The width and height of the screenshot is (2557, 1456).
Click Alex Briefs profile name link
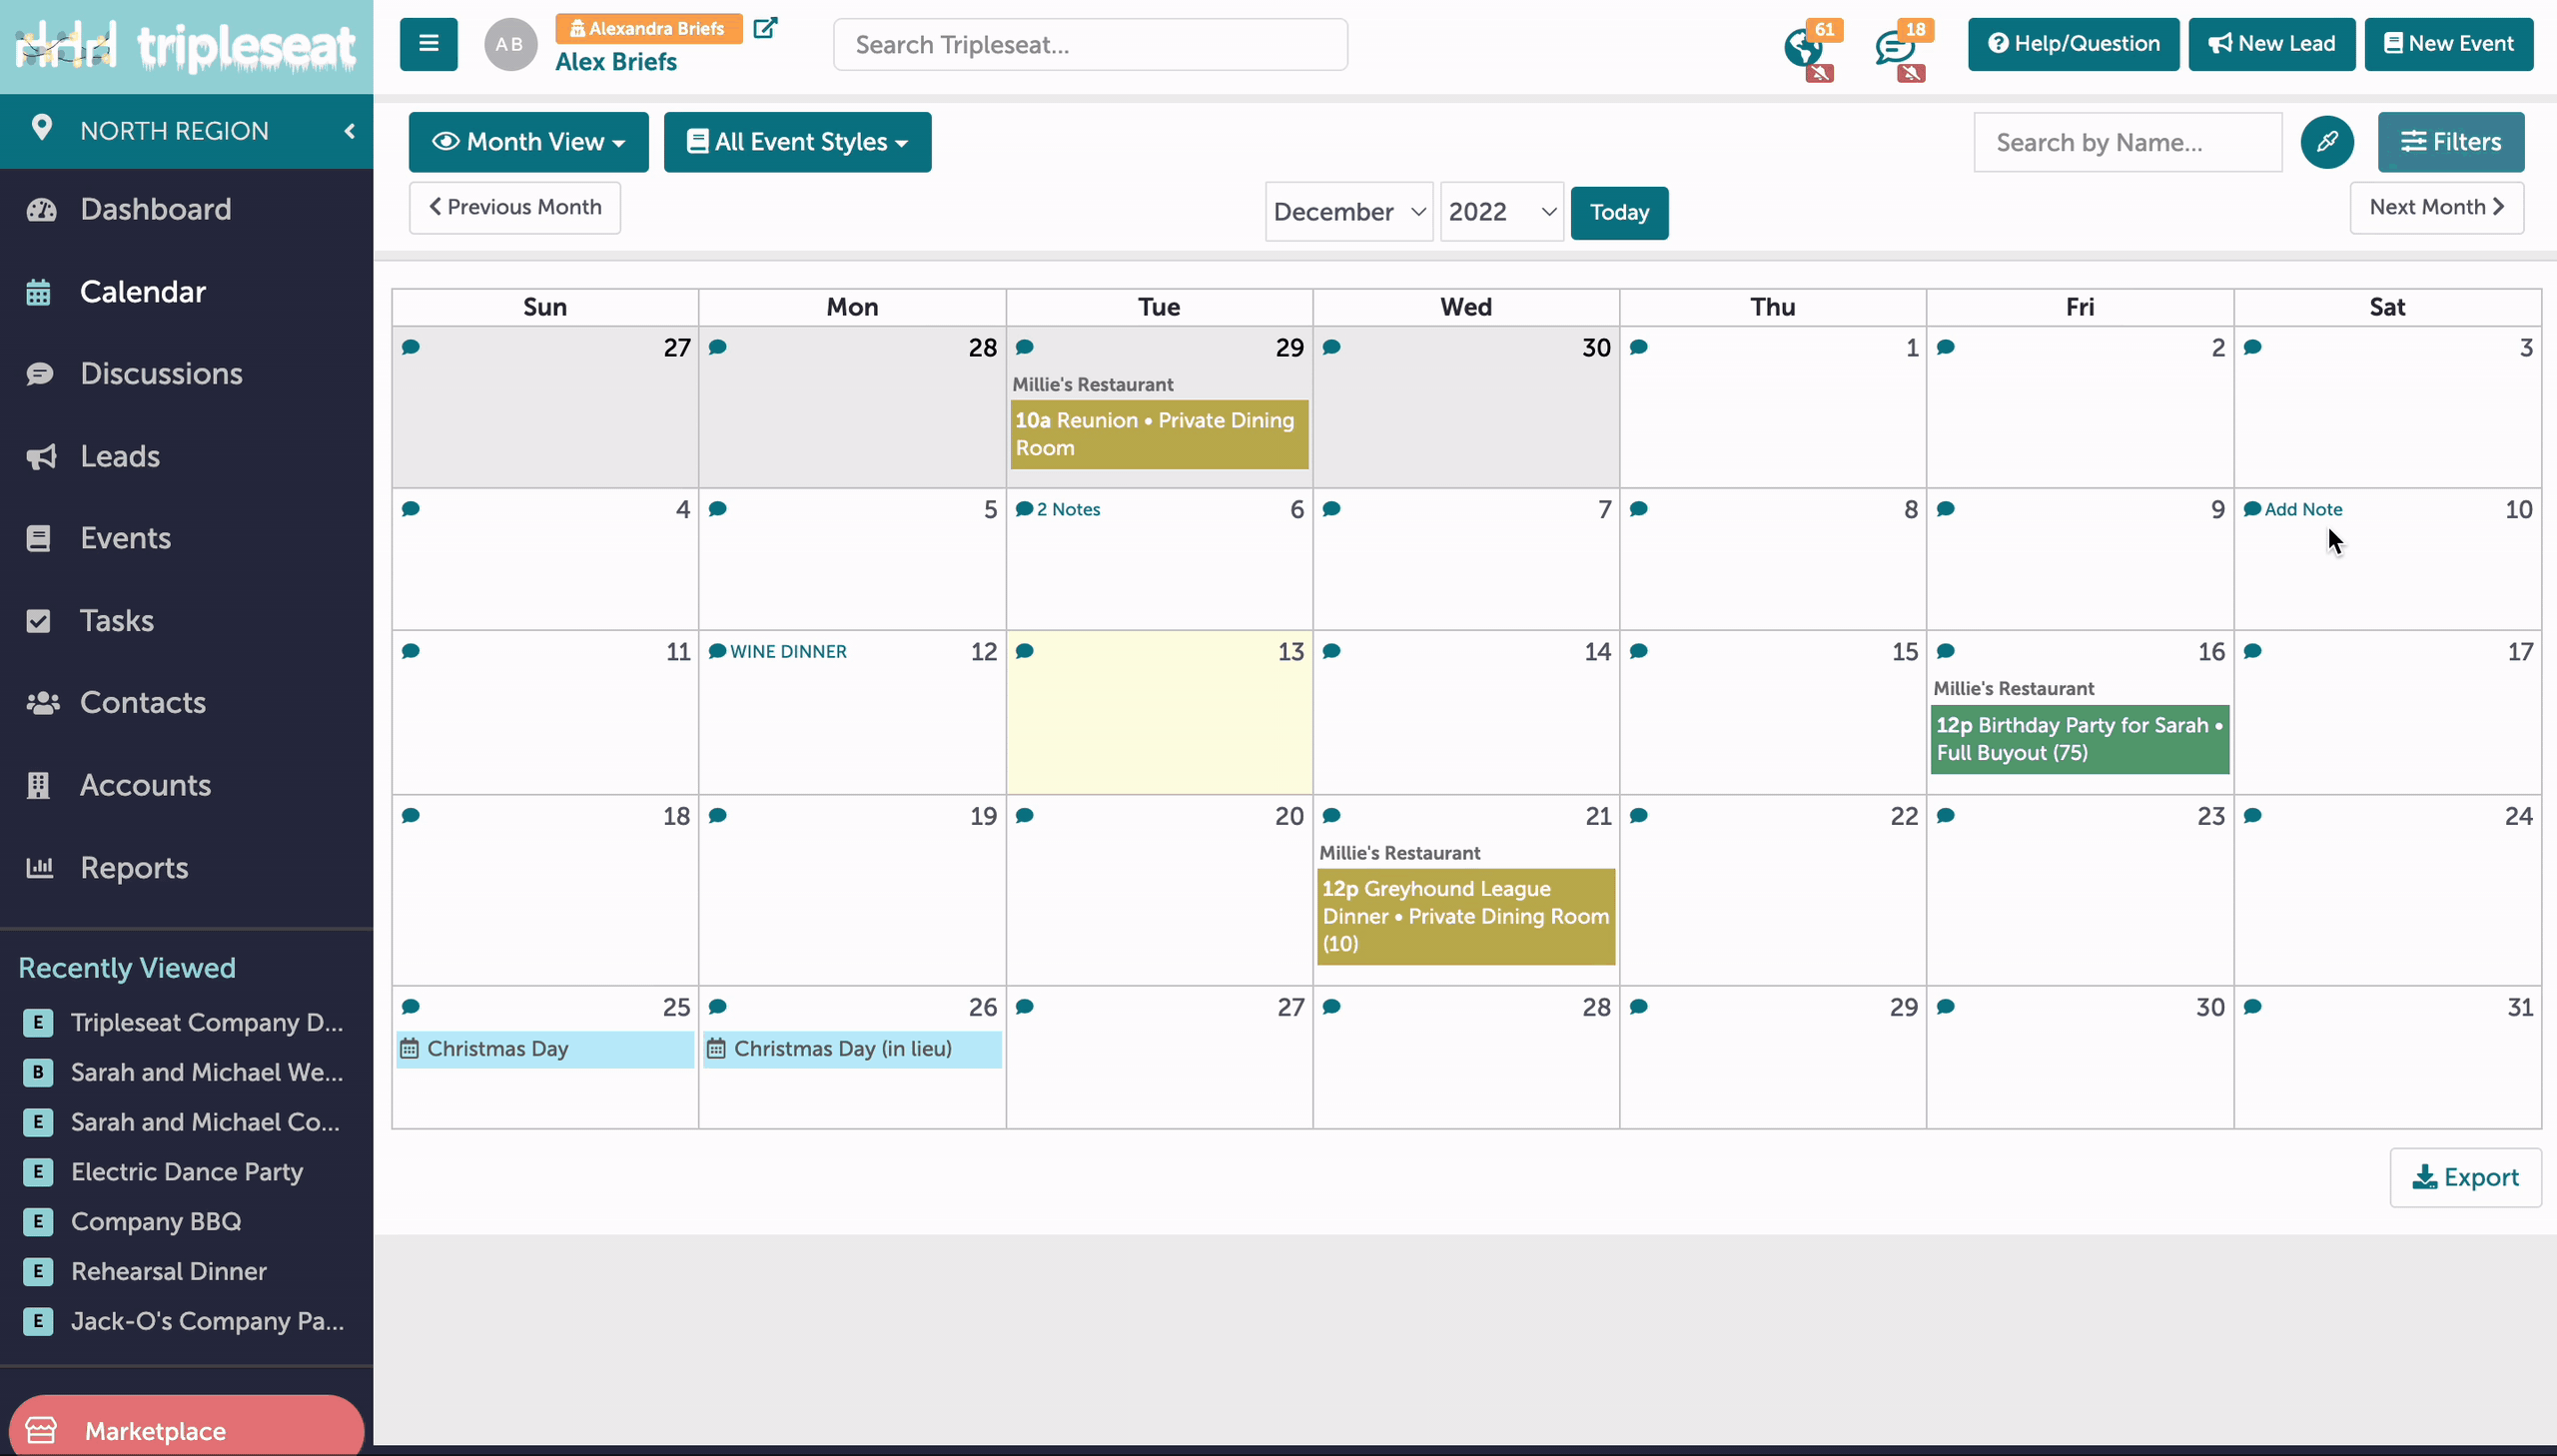point(616,62)
